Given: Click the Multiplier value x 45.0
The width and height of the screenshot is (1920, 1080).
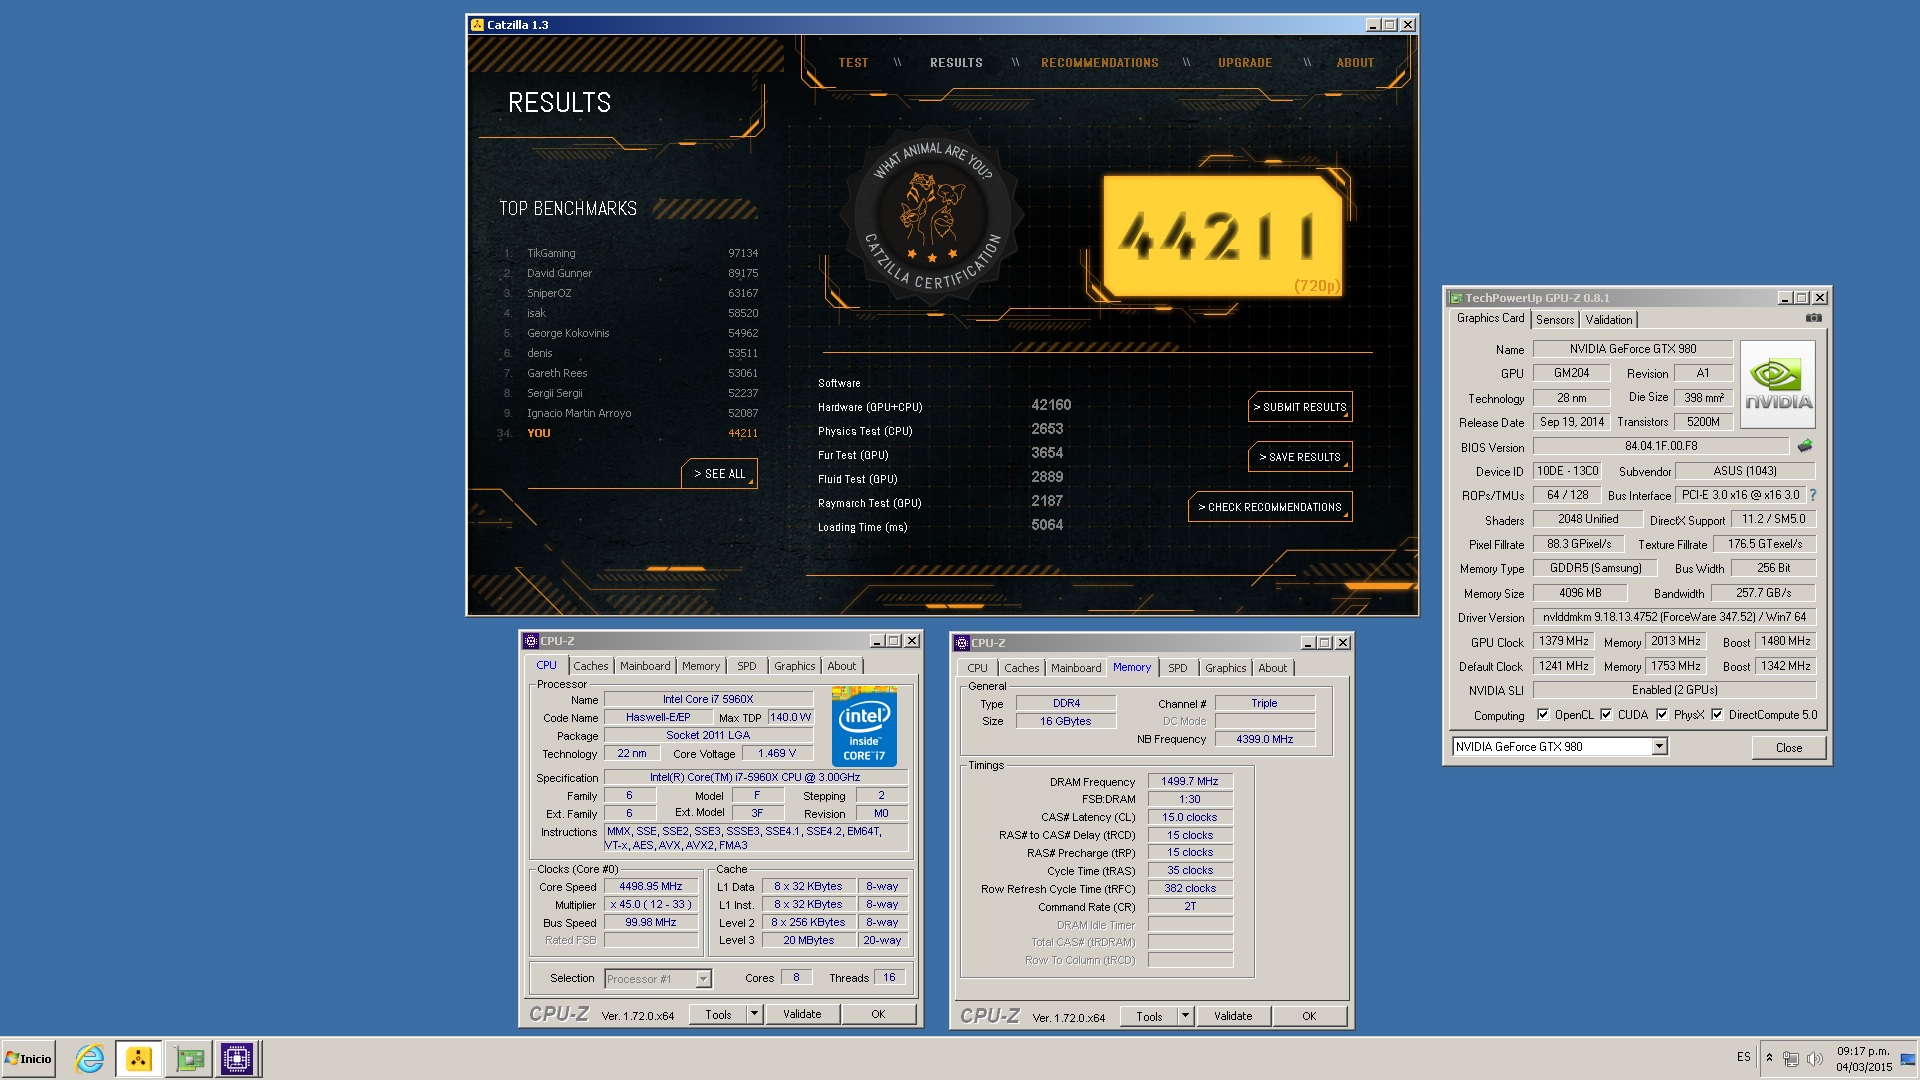Looking at the screenshot, I should [x=650, y=904].
